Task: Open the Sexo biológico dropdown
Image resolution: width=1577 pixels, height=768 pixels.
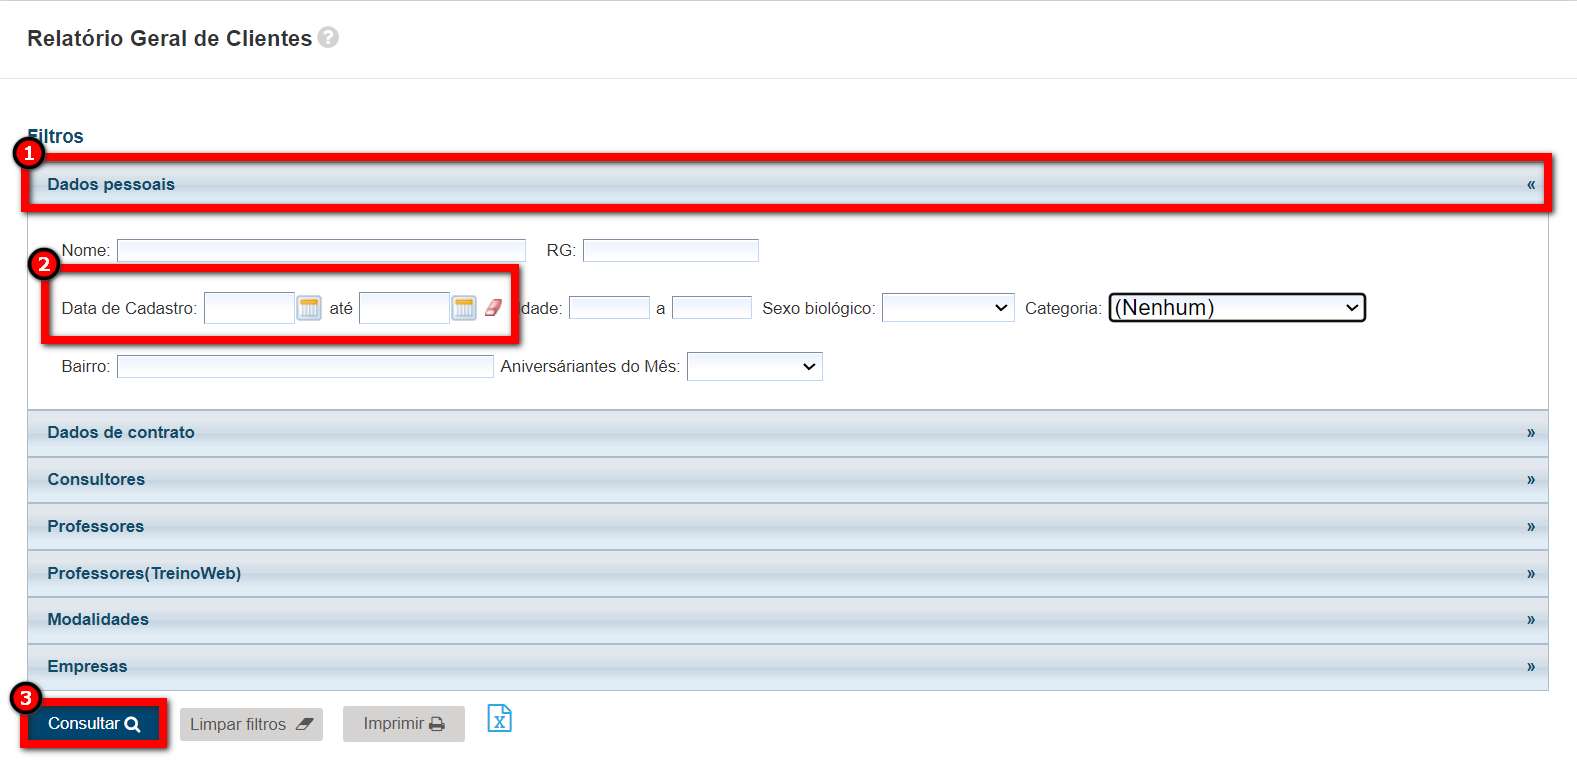Action: 947,308
